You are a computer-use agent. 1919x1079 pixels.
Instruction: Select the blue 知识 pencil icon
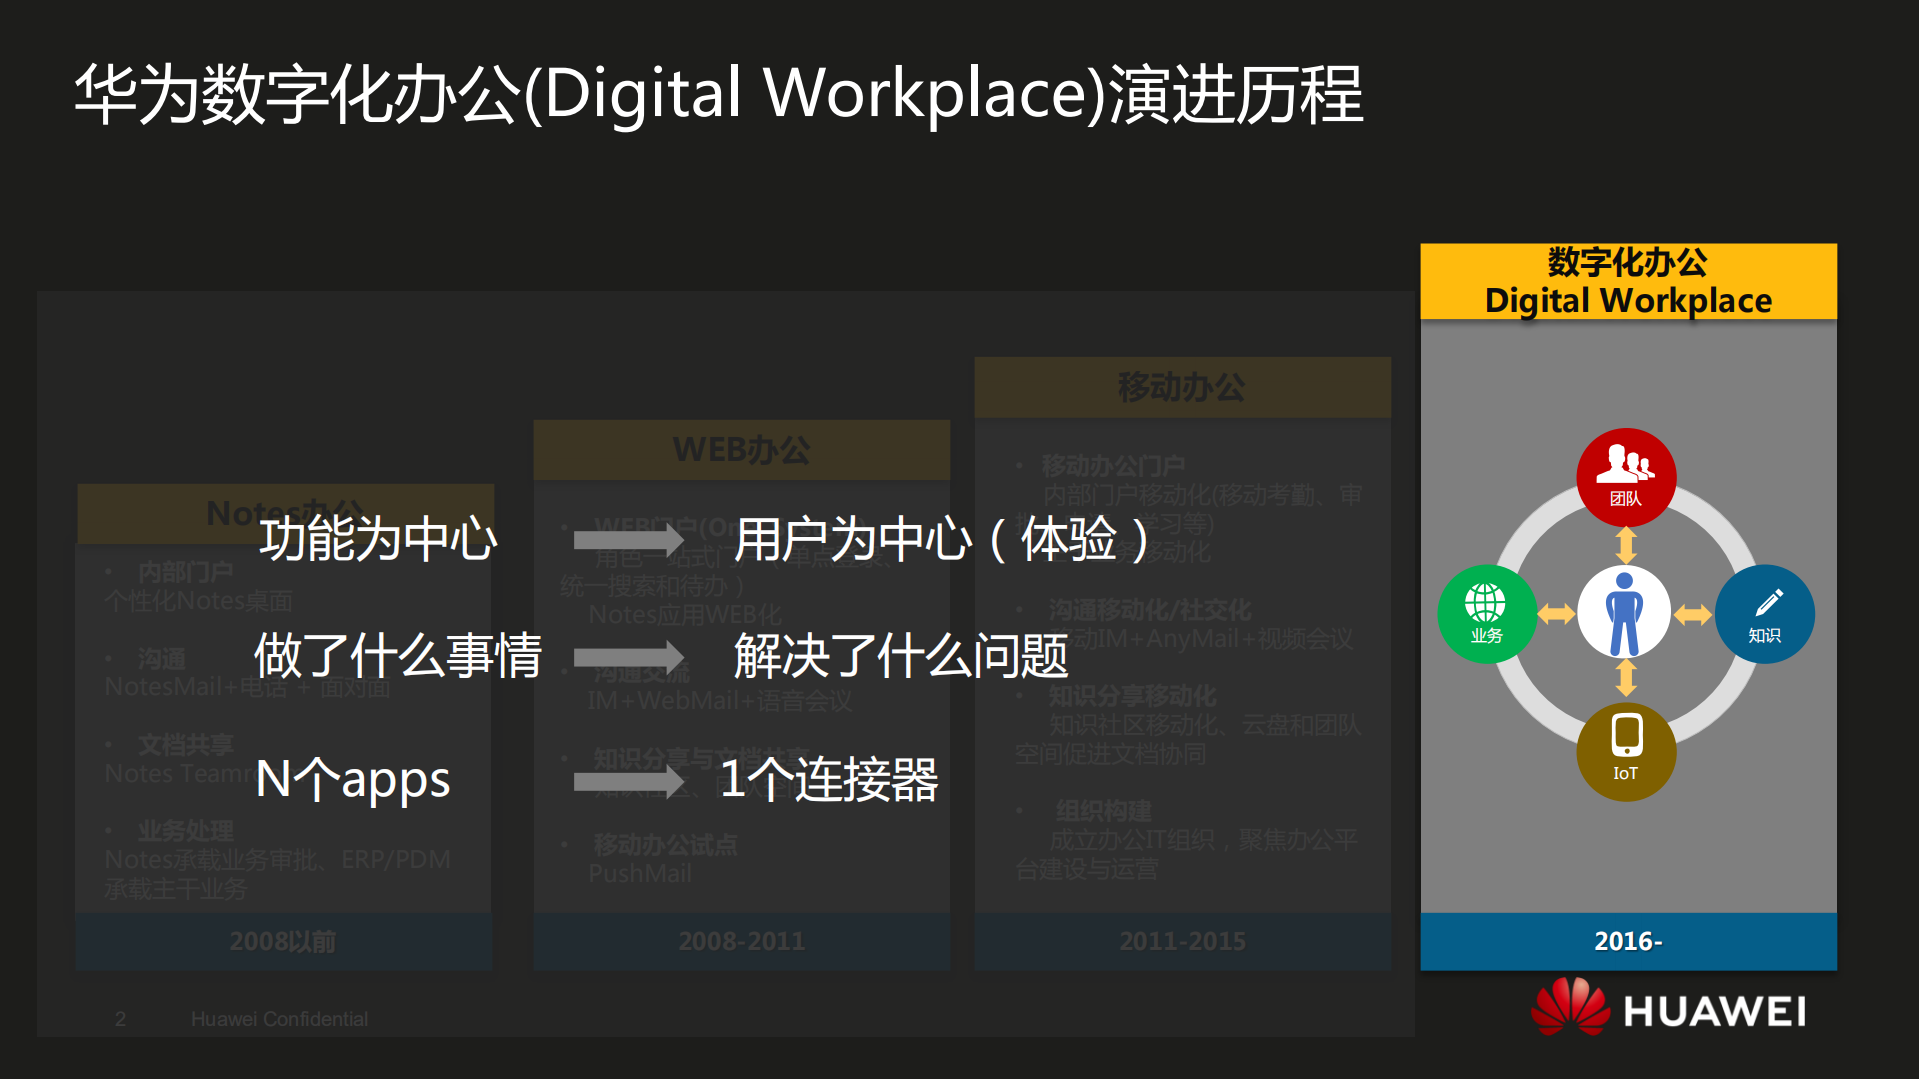1765,613
